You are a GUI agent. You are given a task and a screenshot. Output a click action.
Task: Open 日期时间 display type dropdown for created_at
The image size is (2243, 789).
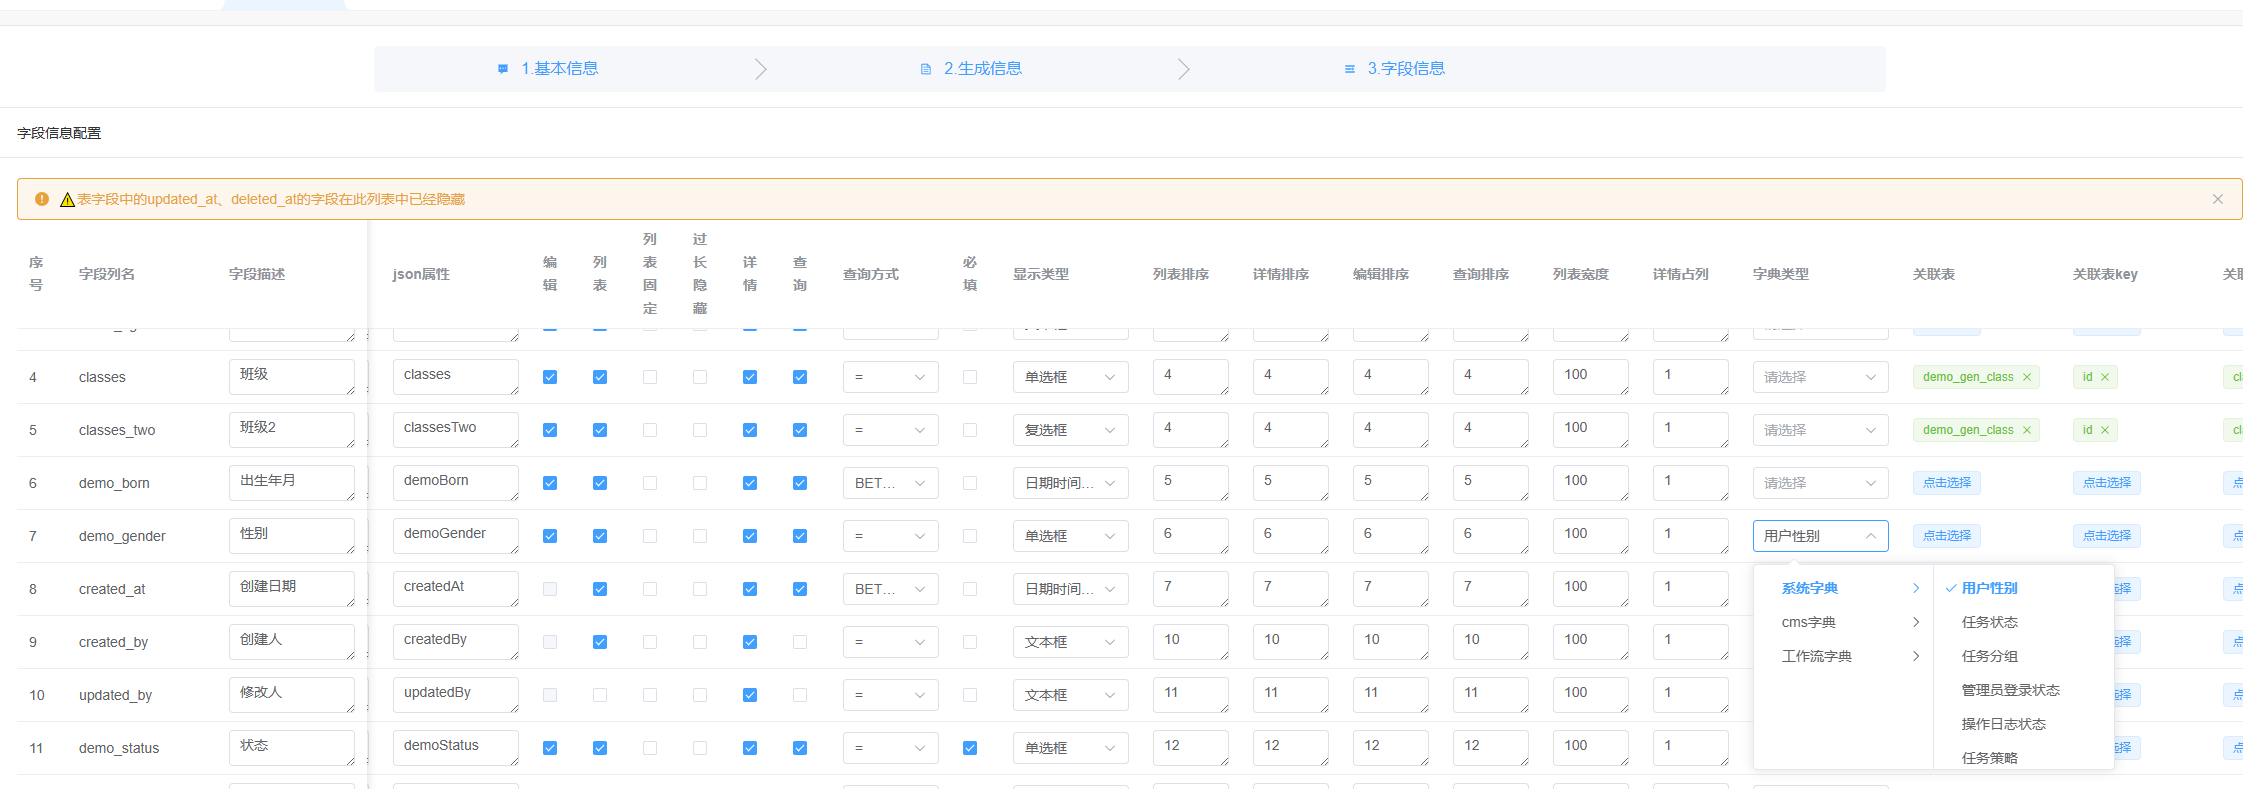click(x=1071, y=589)
